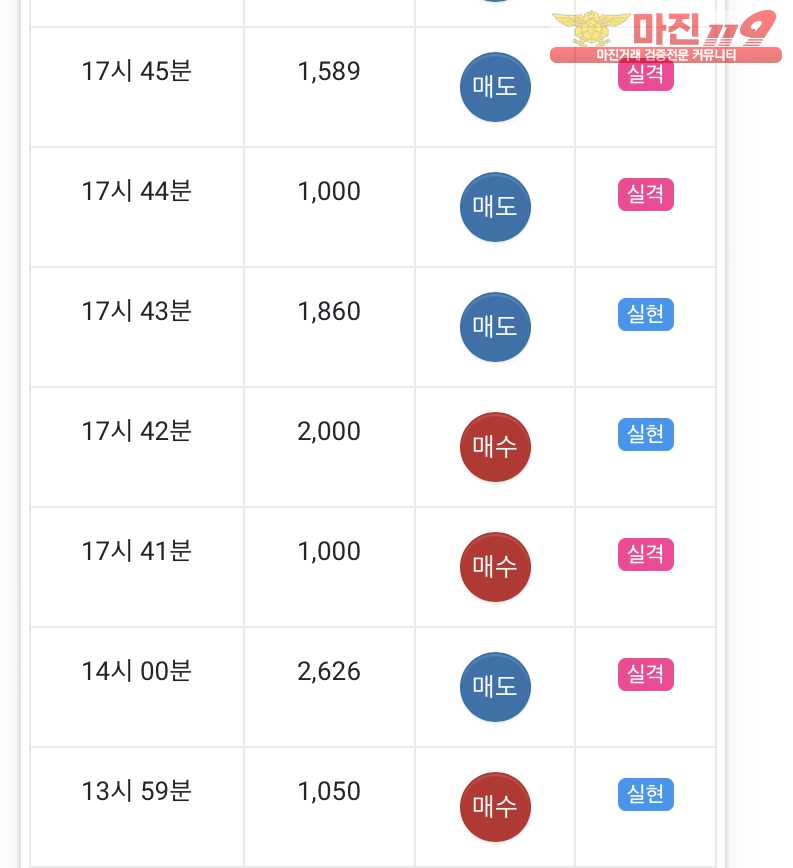
Task: Click the amount 2,000 in 17시 42분 row
Action: click(x=329, y=431)
